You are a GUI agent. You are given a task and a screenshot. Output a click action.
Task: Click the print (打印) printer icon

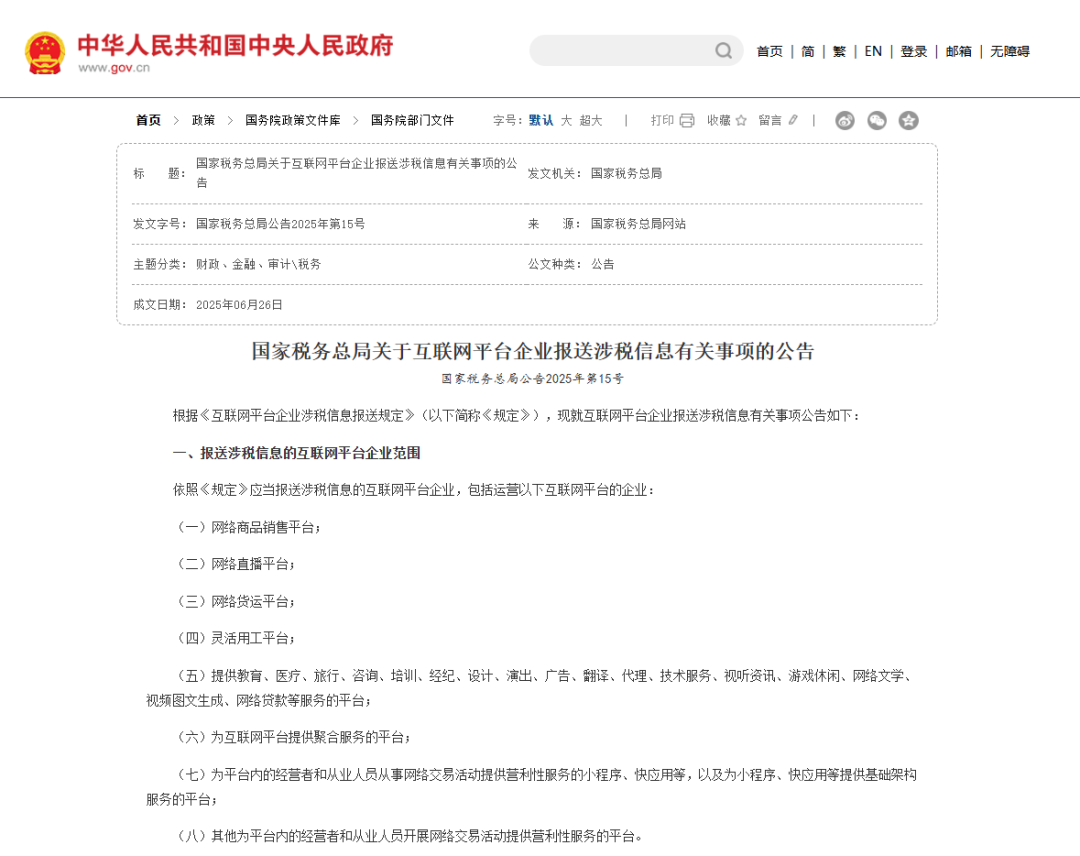(687, 120)
